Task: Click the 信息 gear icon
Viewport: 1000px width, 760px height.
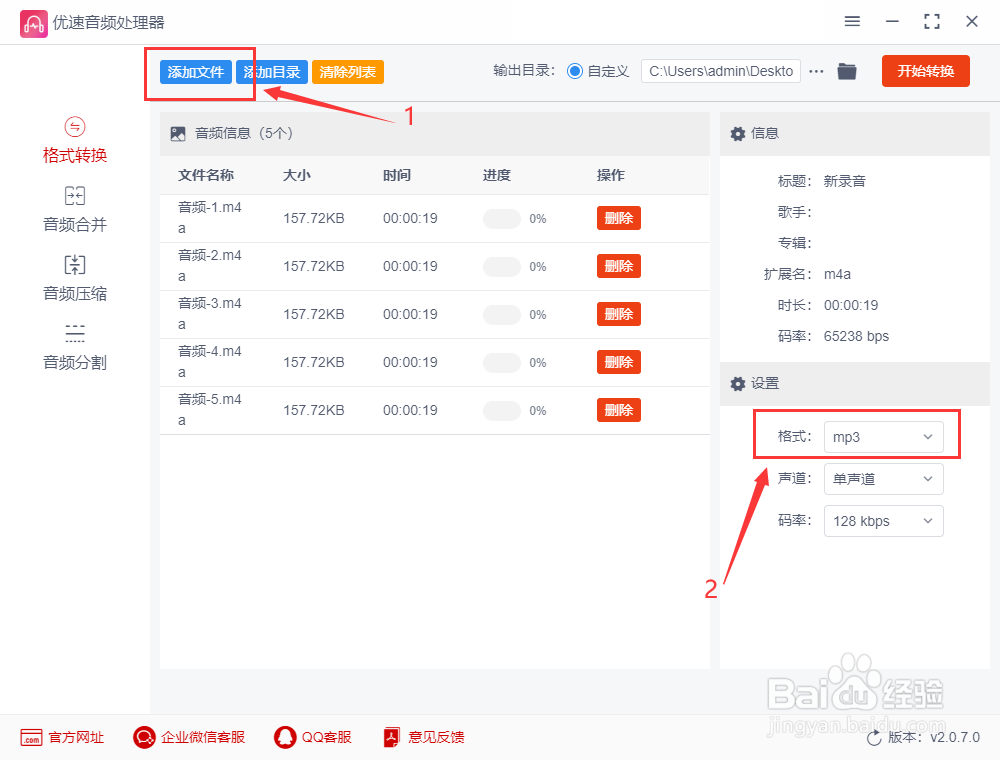Action: pyautogui.click(x=738, y=133)
